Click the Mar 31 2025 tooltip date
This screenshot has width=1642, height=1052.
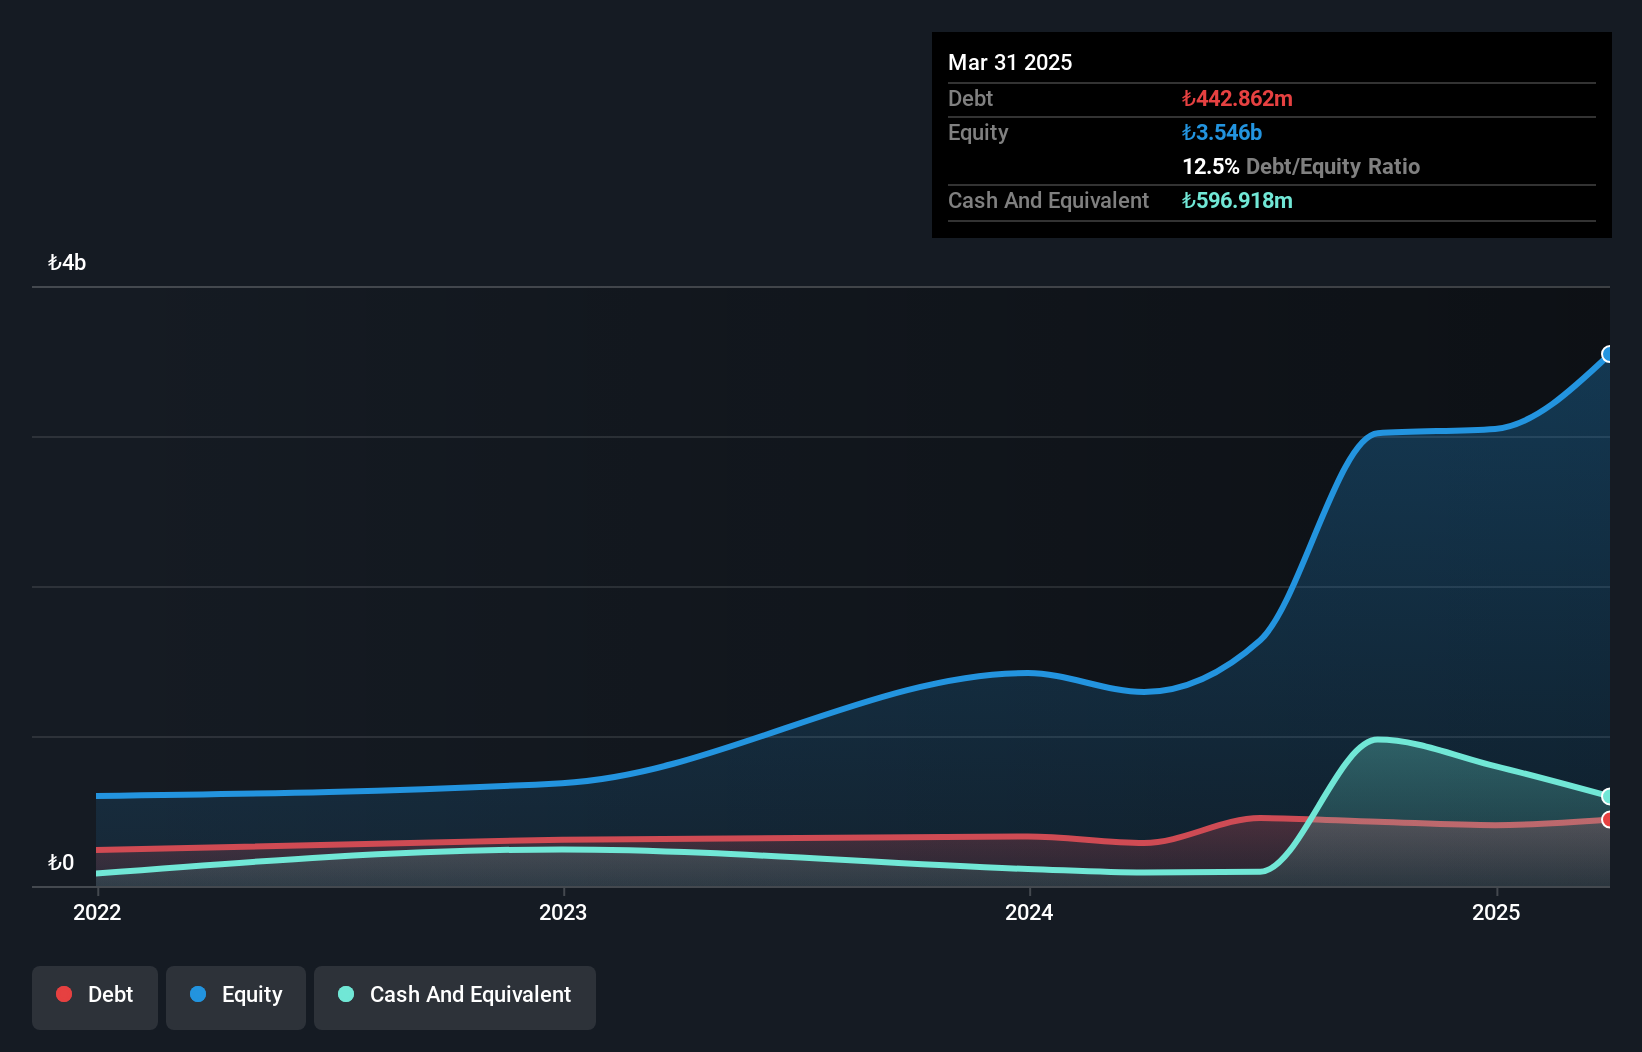point(1010,62)
